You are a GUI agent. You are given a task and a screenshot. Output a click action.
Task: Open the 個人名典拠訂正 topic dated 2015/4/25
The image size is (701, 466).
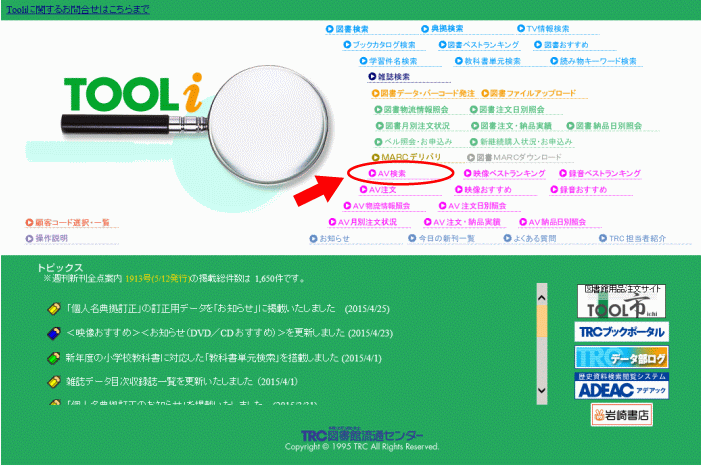pos(228,309)
